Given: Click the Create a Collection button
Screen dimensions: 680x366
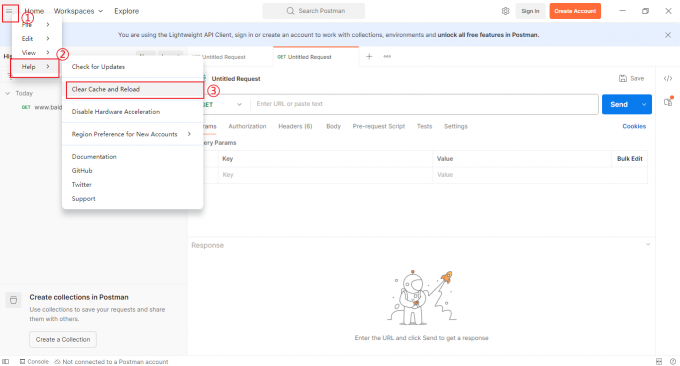Looking at the screenshot, I should [x=63, y=340].
